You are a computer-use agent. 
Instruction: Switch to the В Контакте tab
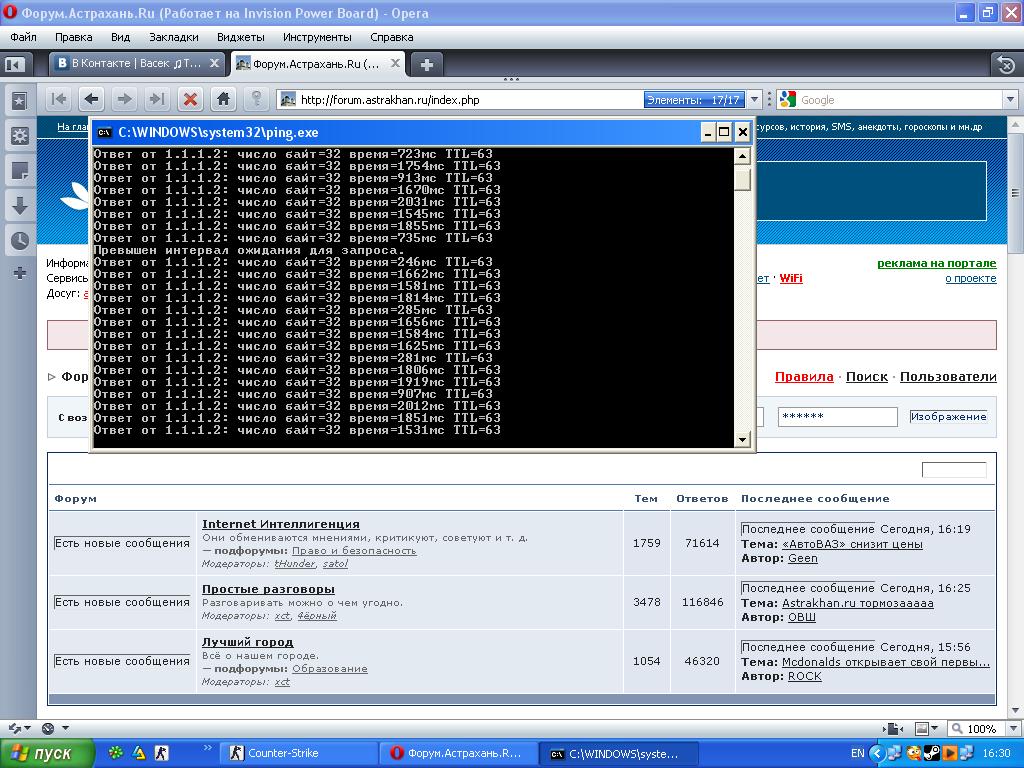tap(137, 64)
